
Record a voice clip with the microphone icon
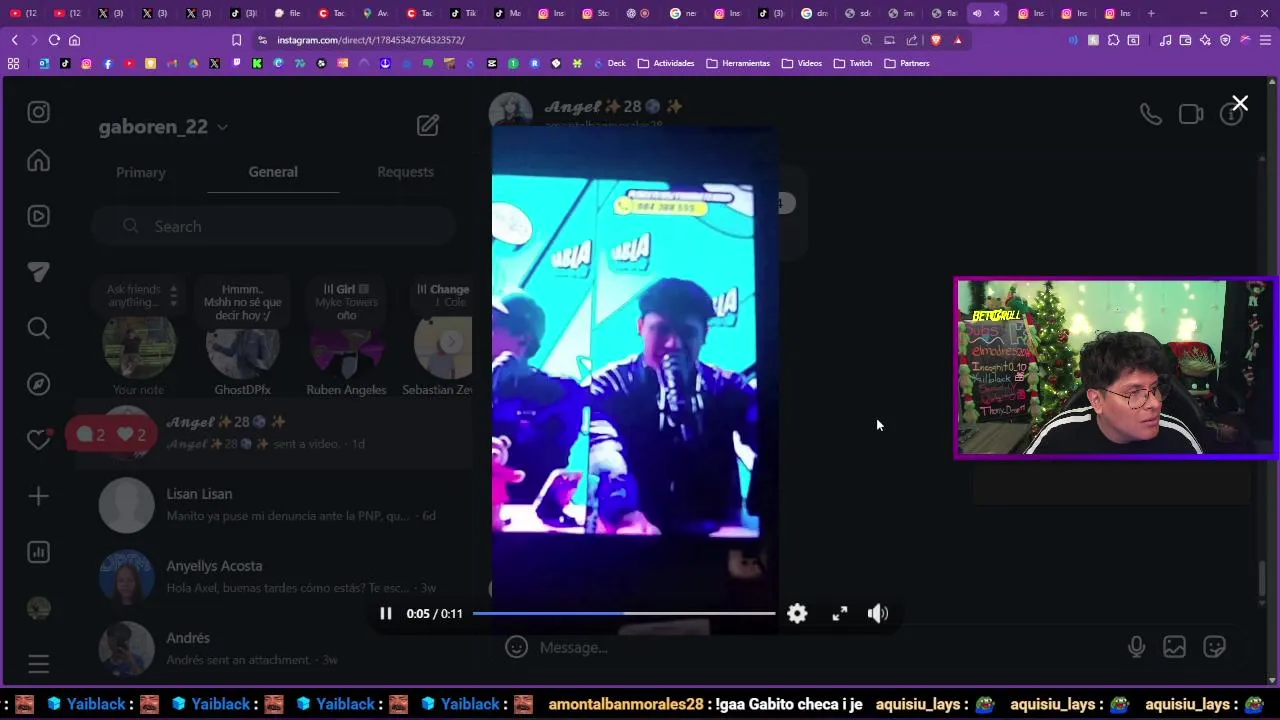[x=1136, y=647]
